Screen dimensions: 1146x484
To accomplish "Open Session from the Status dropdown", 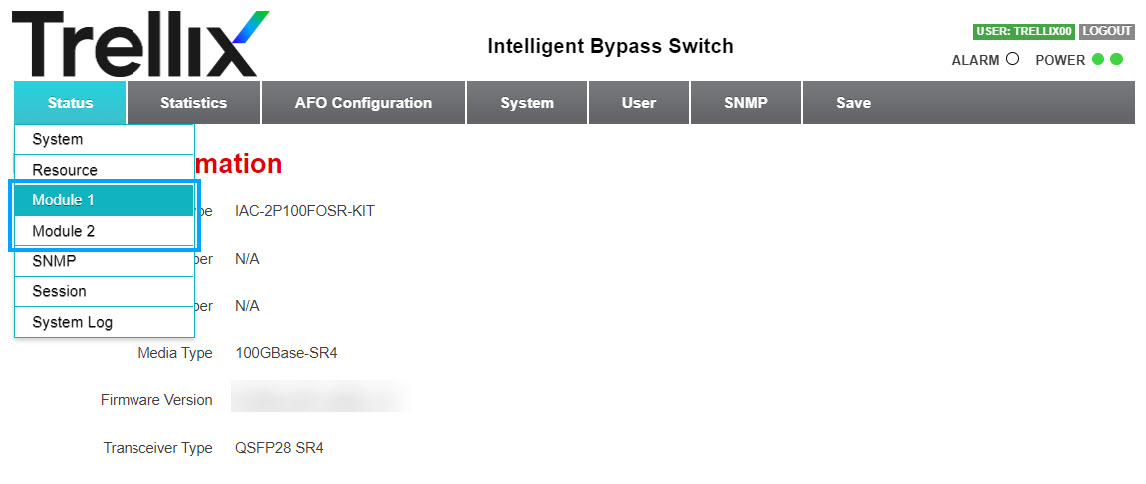I will (104, 291).
